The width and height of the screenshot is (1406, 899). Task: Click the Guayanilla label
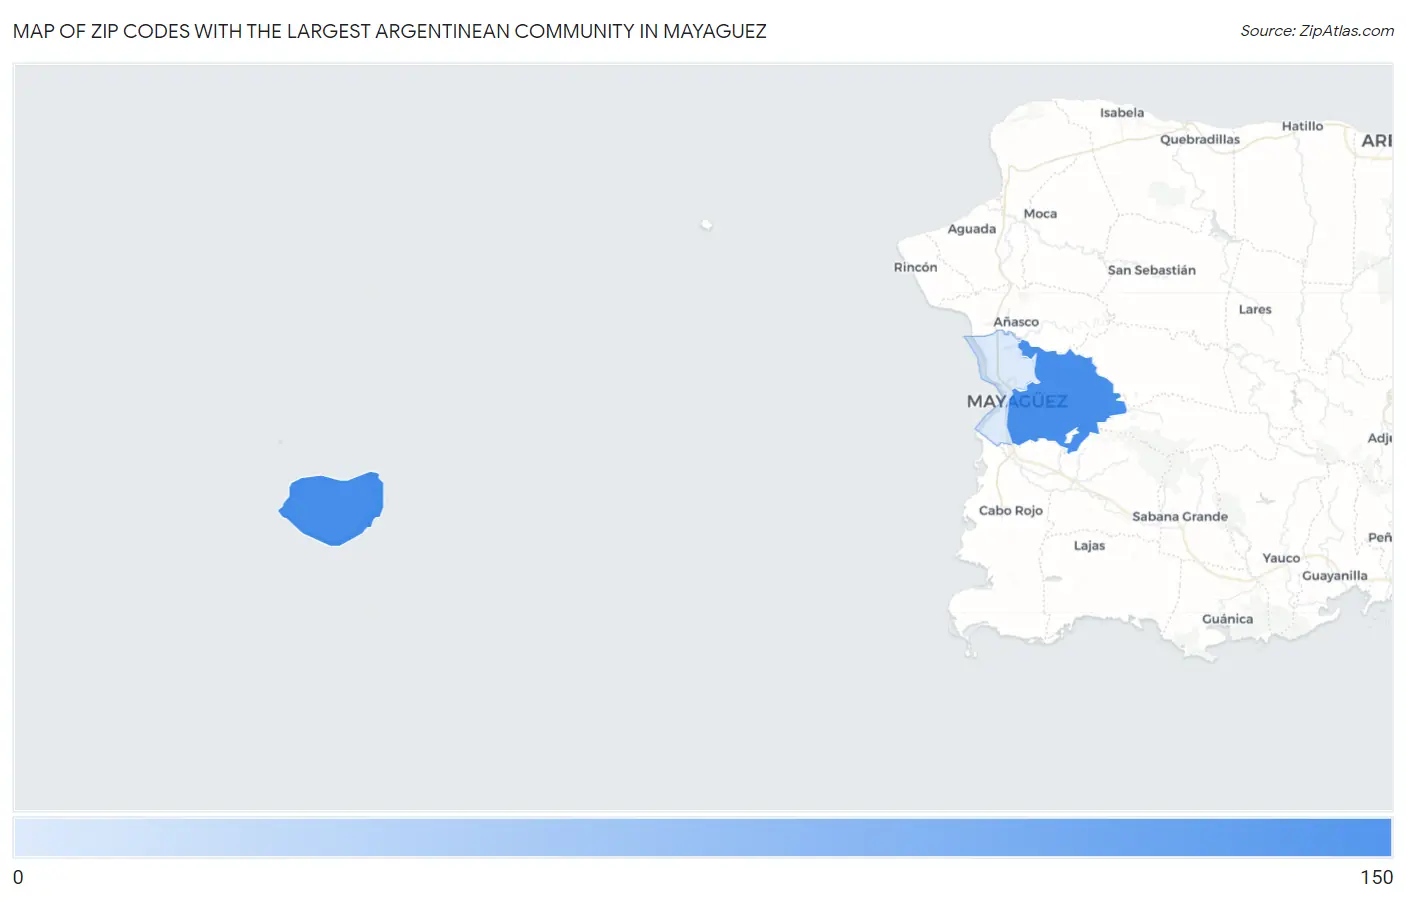coord(1335,576)
